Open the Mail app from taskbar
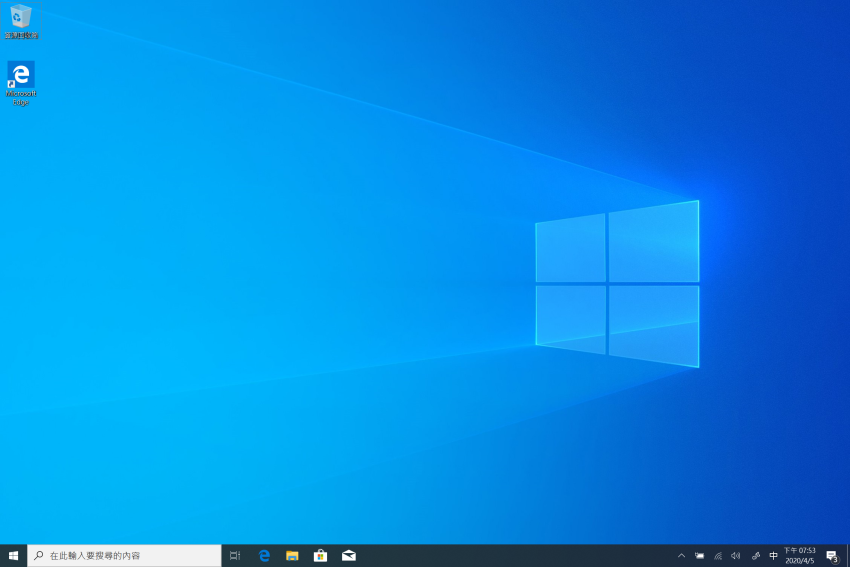Viewport: 850px width, 567px height. pos(349,556)
